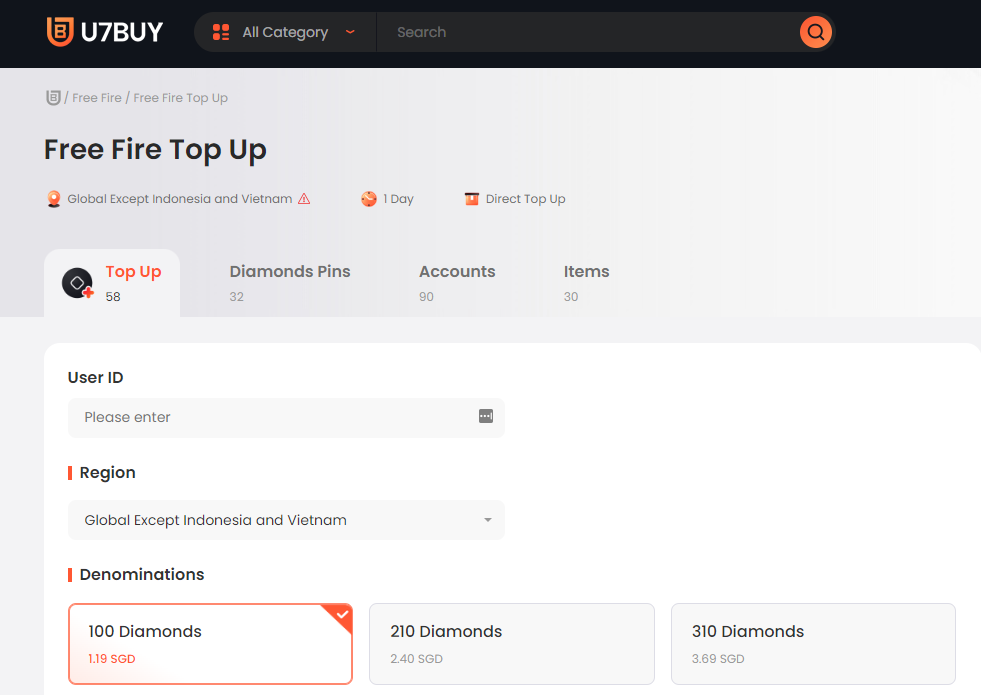
Task: Click the U7BUY logo
Action: click(x=105, y=32)
